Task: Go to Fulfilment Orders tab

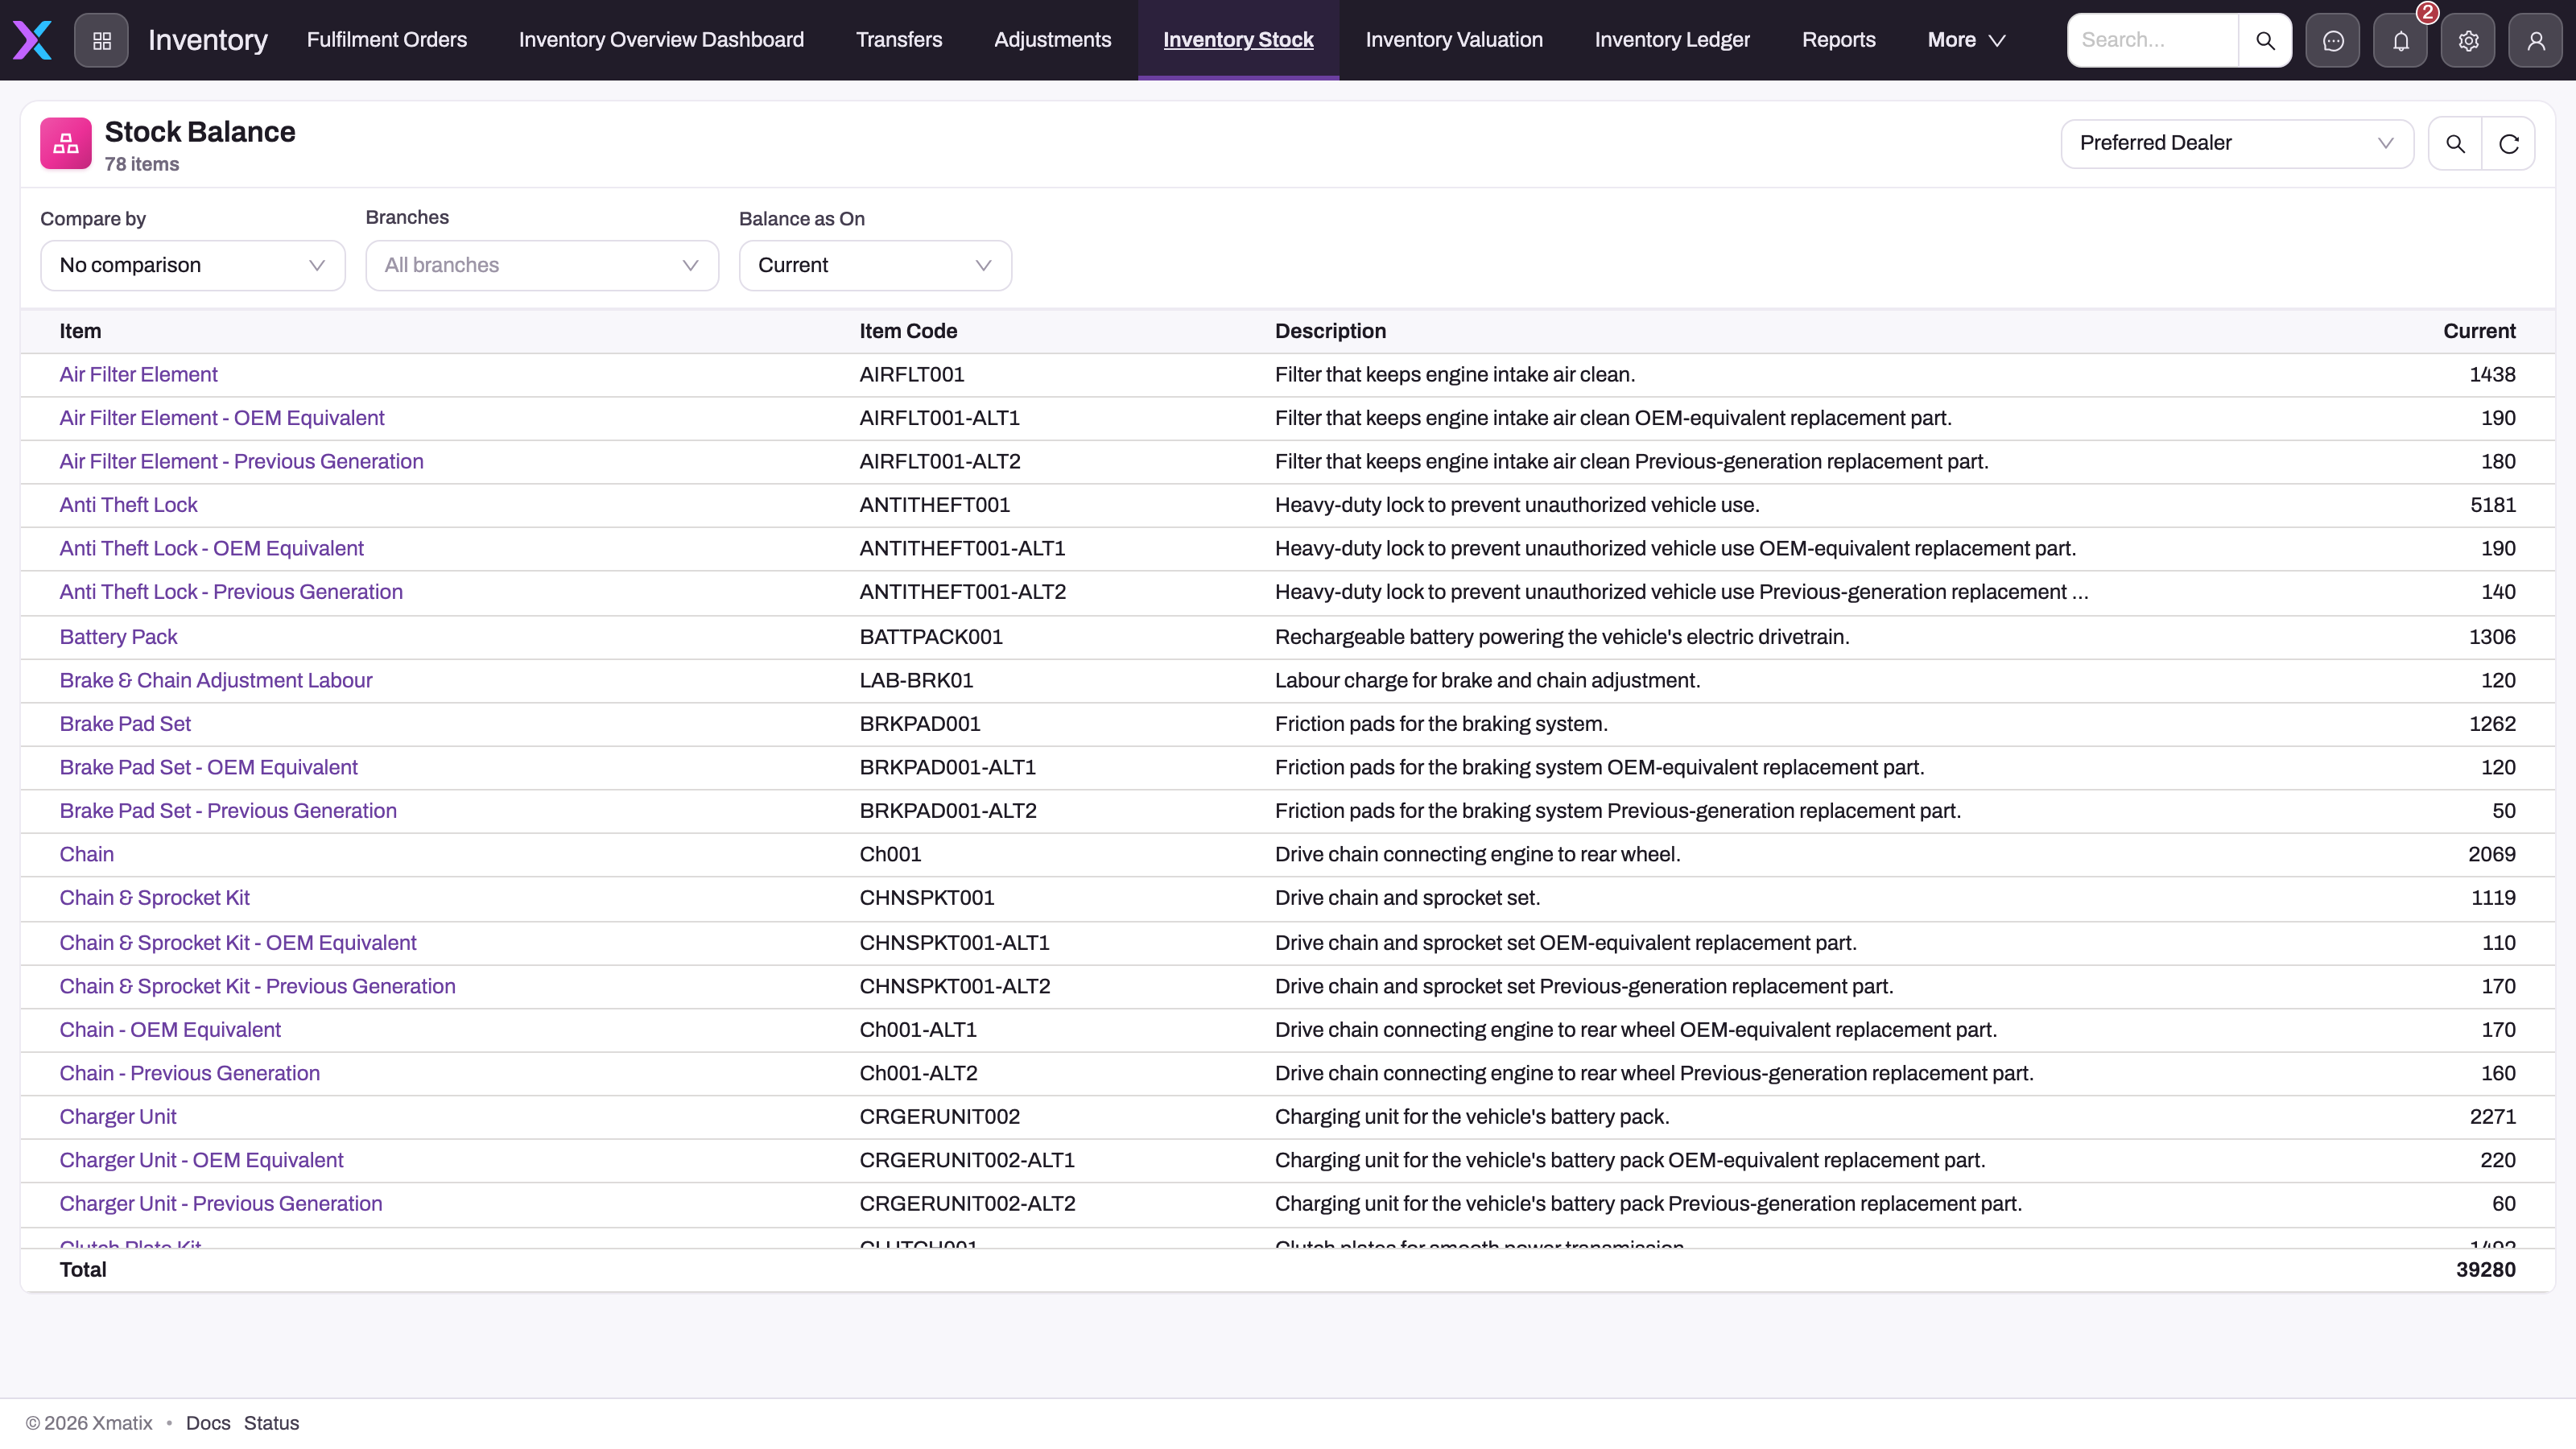Action: 386,40
